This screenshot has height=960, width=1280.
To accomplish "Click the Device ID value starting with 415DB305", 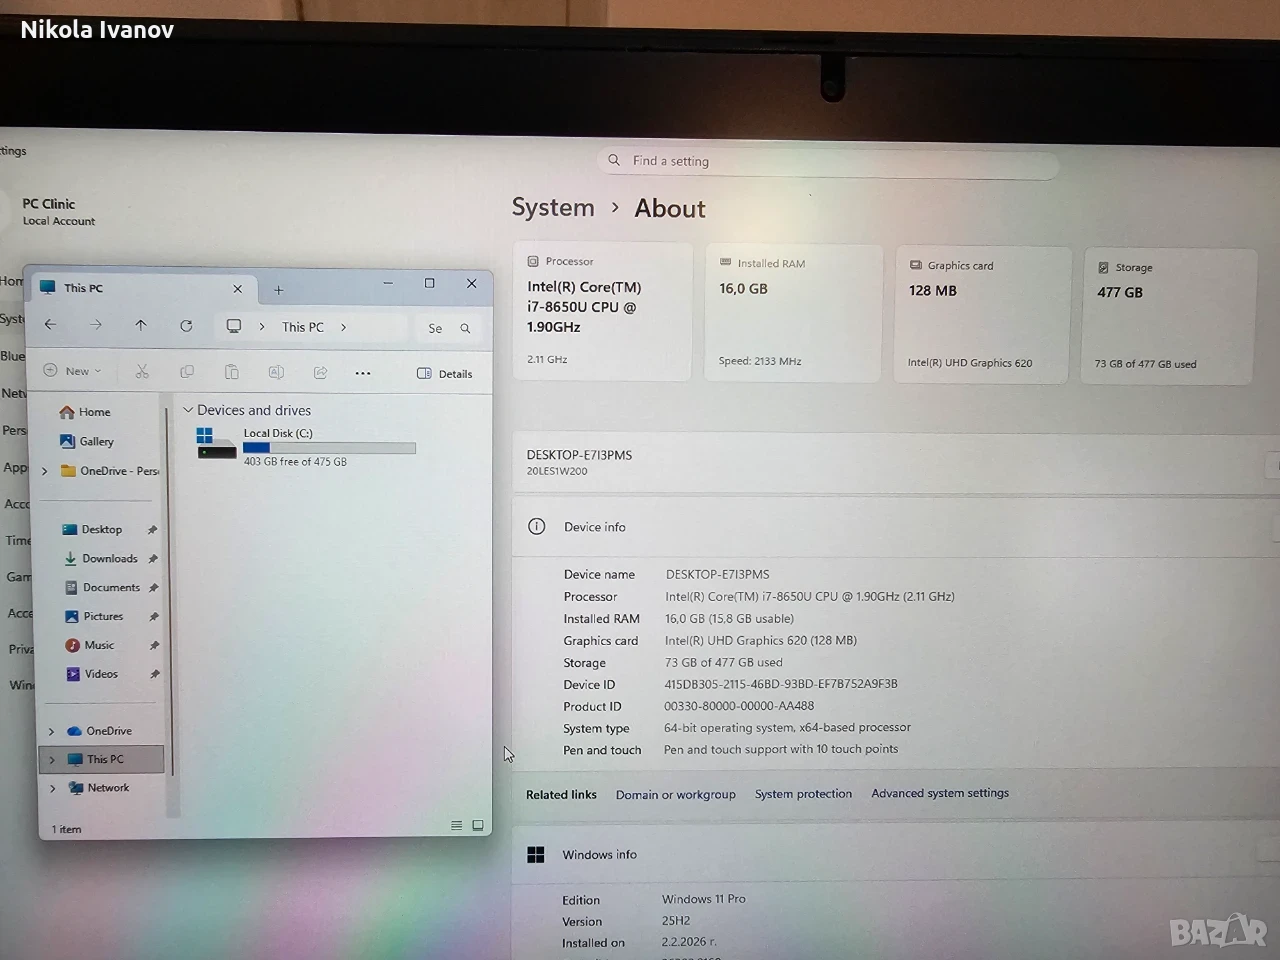I will (x=781, y=684).
